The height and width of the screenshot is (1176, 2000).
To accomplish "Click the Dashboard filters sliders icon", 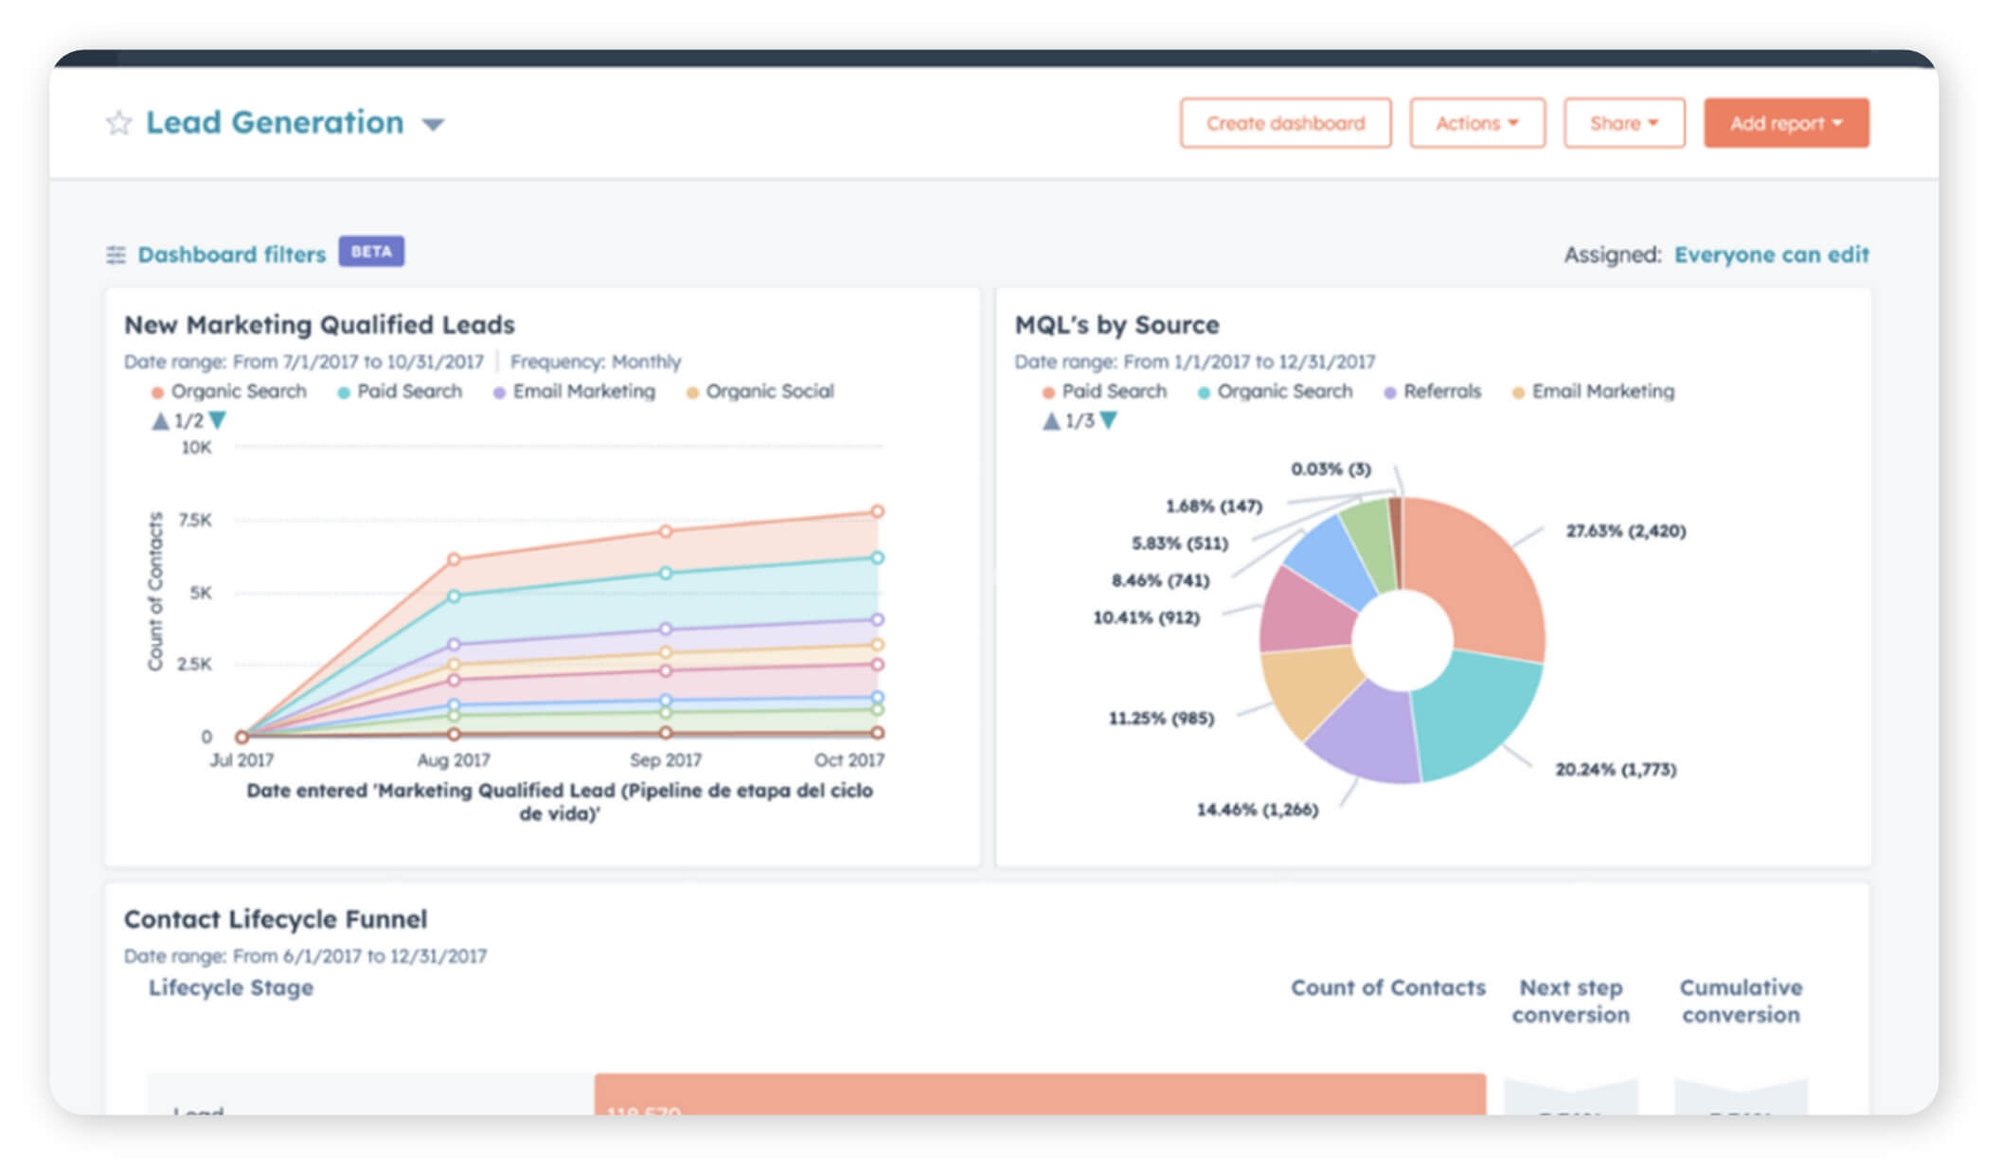I will coord(116,255).
